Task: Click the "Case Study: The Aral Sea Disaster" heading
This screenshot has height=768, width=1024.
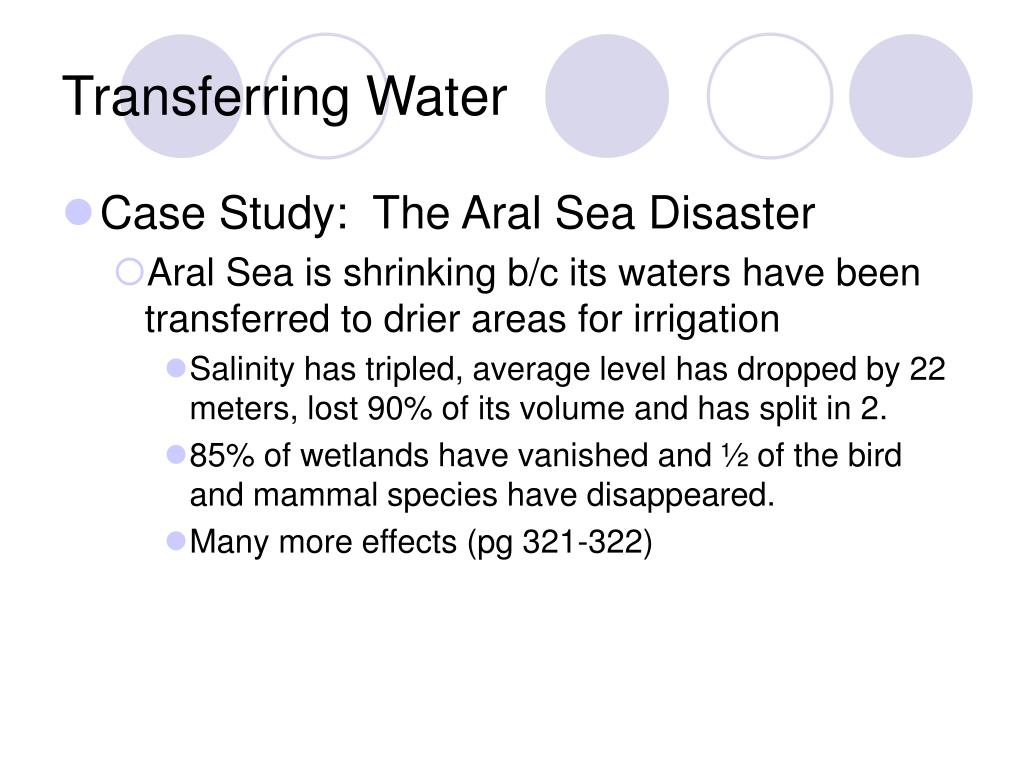Action: click(x=457, y=213)
